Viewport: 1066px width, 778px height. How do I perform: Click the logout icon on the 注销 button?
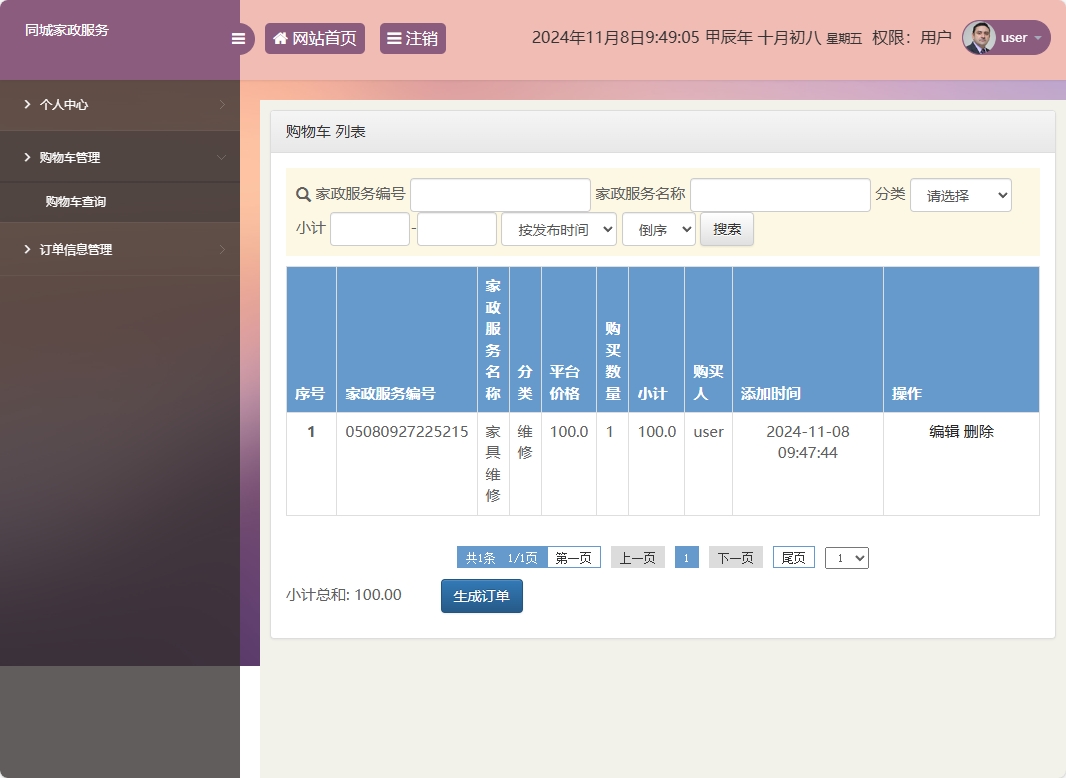tap(396, 38)
